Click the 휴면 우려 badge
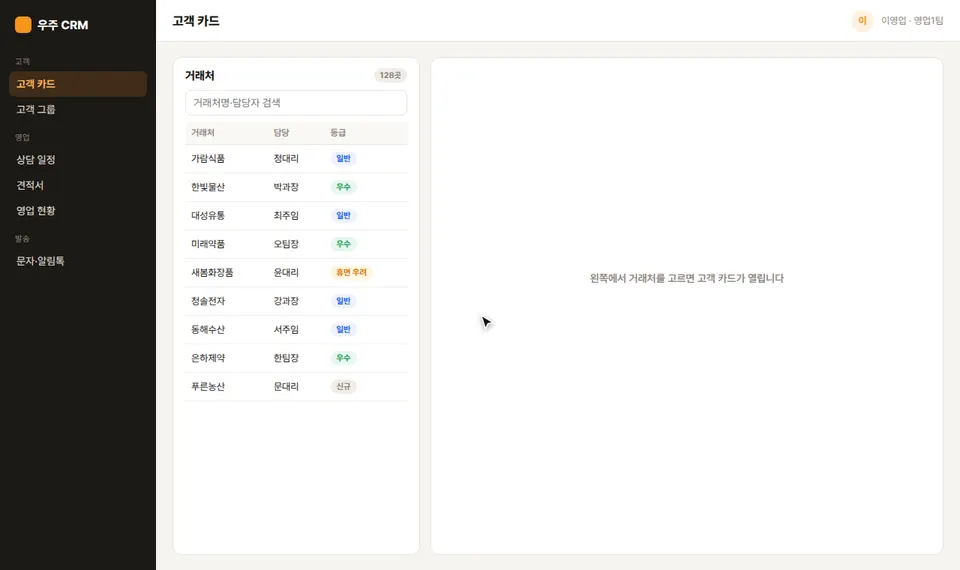 tap(351, 272)
